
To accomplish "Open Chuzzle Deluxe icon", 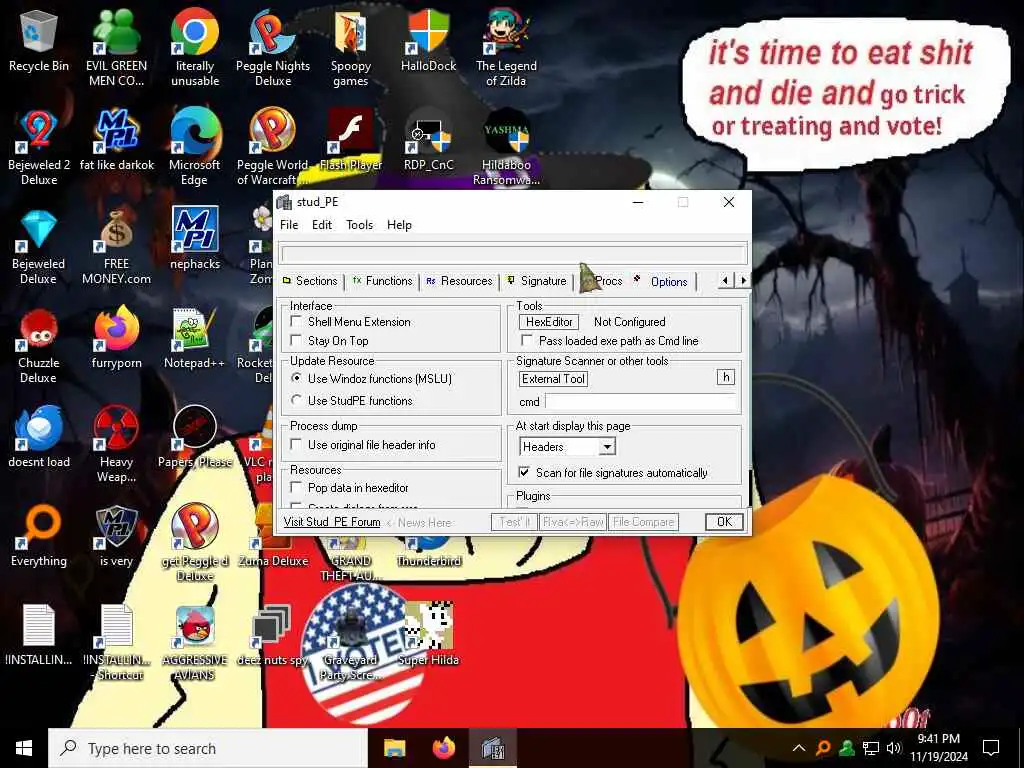I will tap(39, 345).
